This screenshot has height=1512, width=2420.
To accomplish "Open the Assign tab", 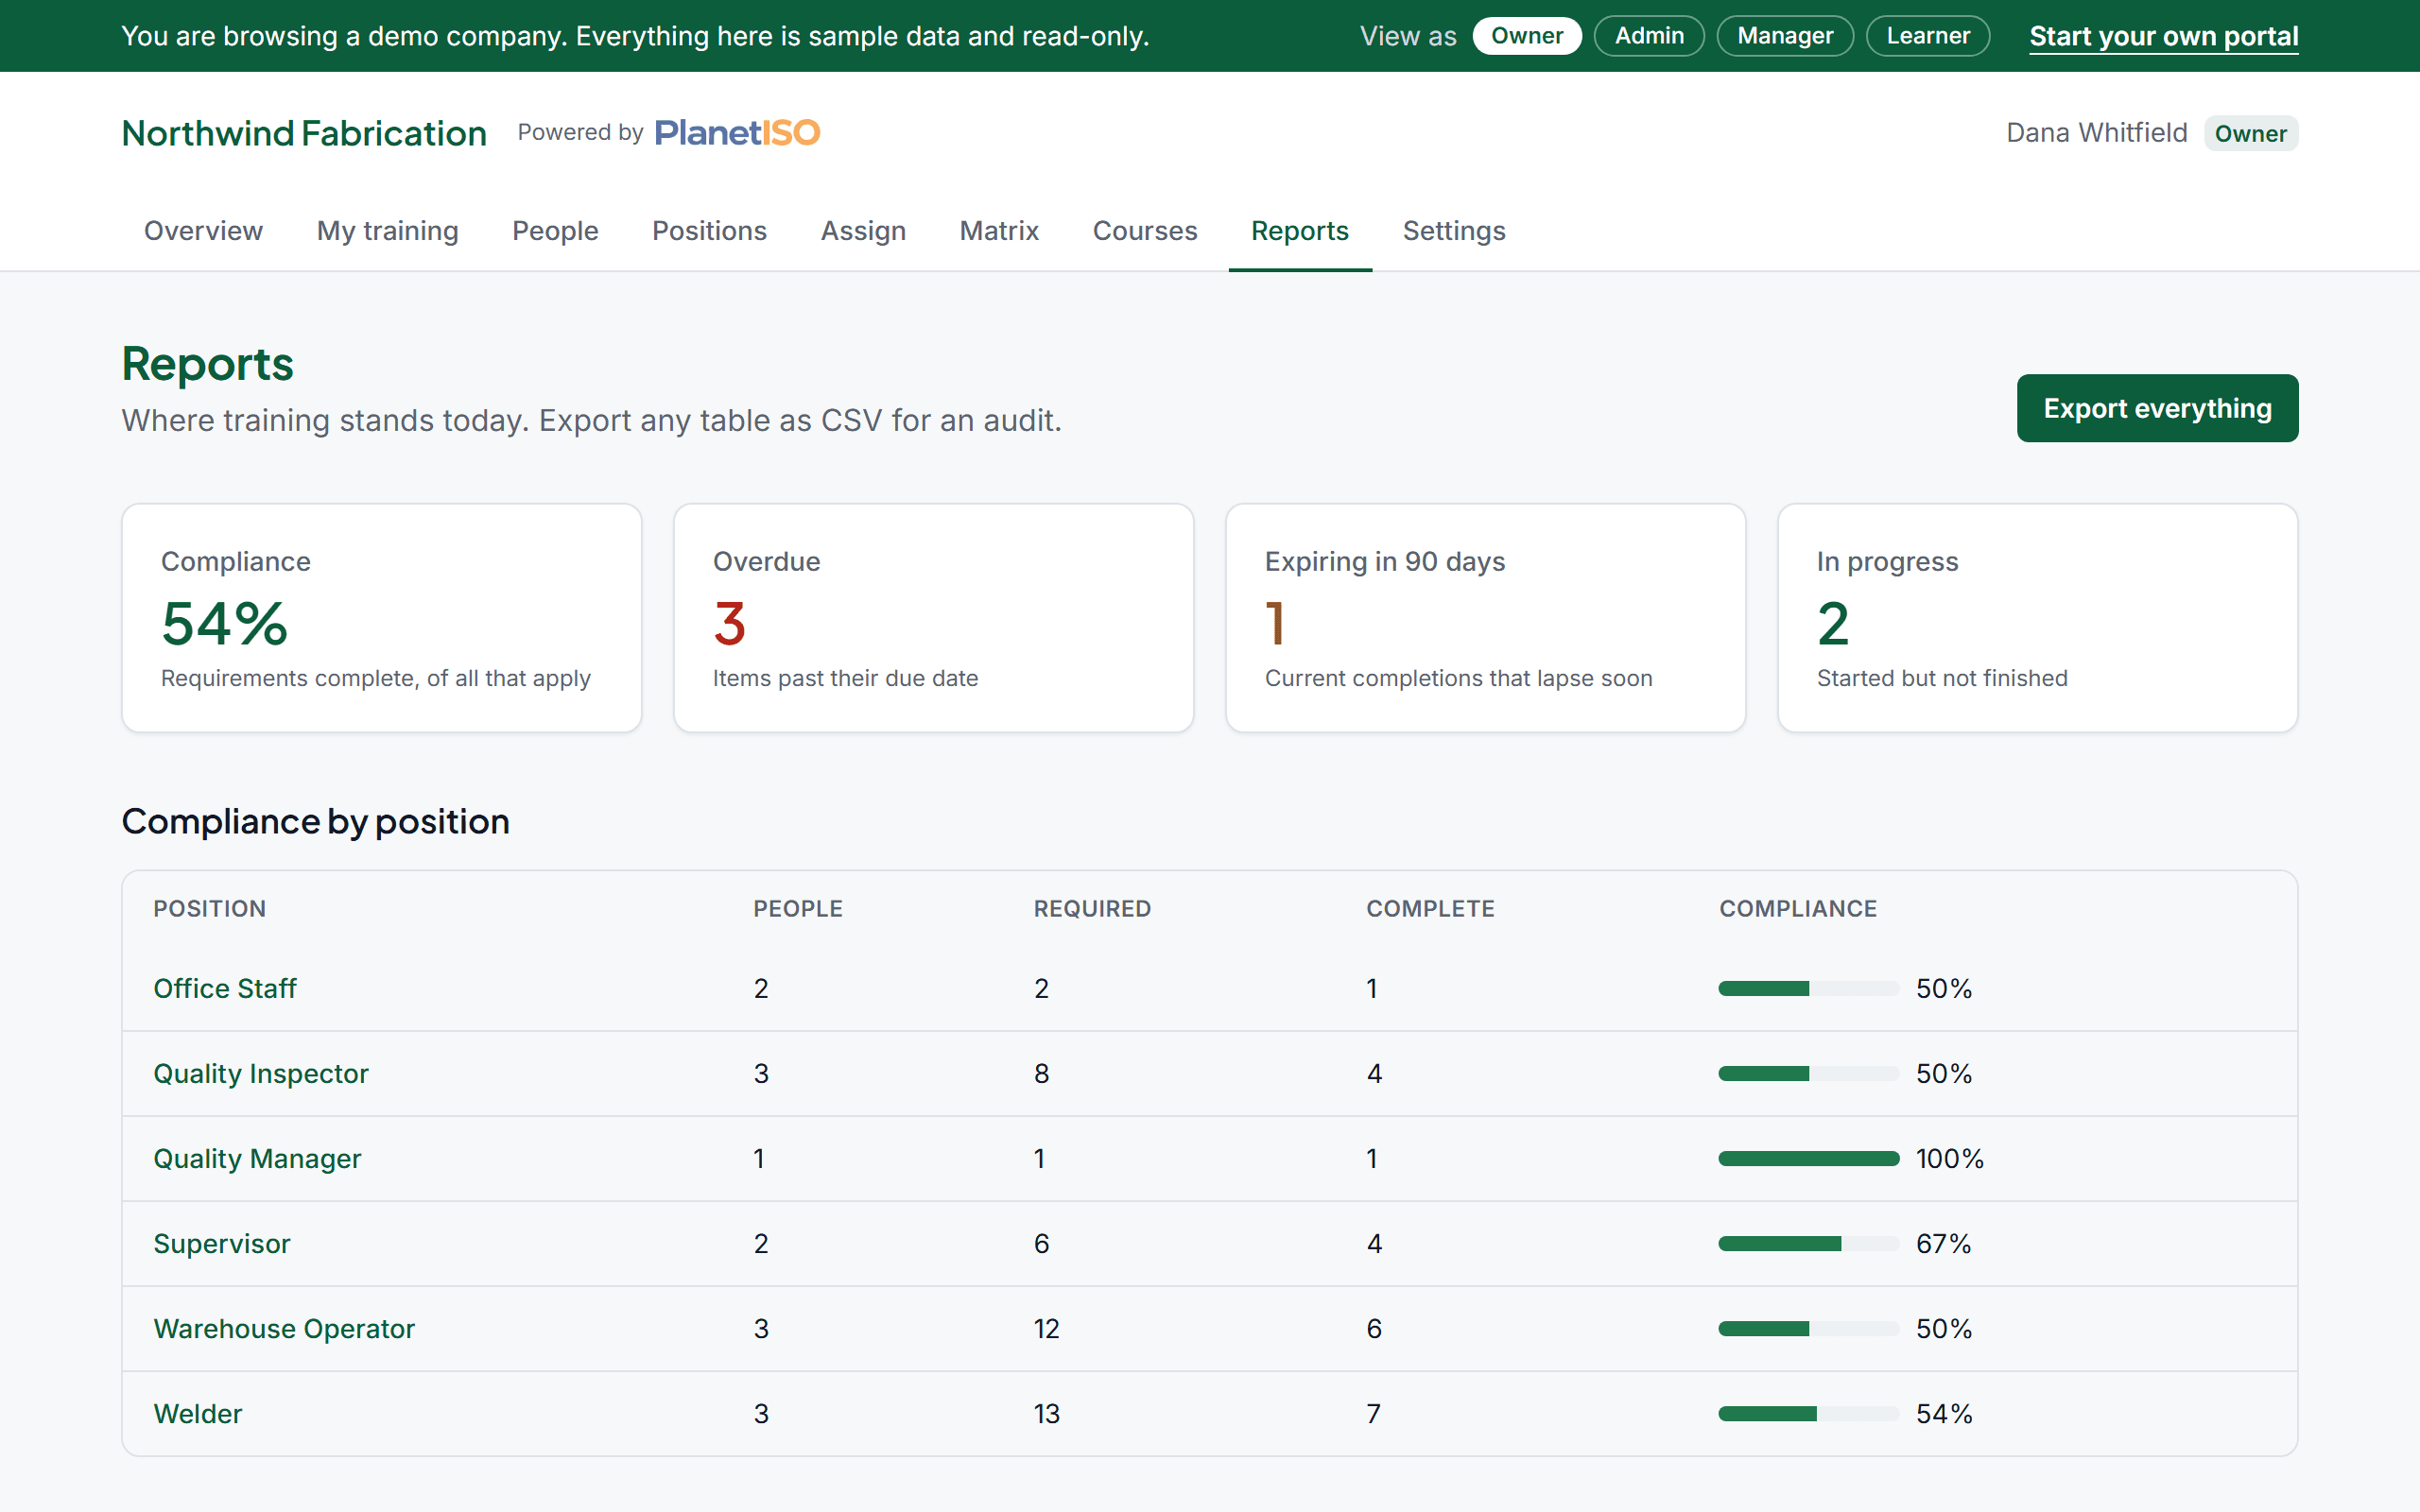I will tap(863, 231).
